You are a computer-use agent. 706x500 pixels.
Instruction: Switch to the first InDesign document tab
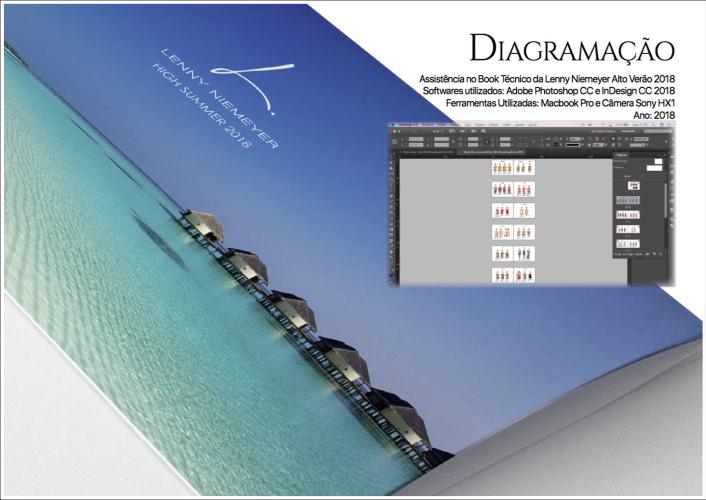pos(428,152)
